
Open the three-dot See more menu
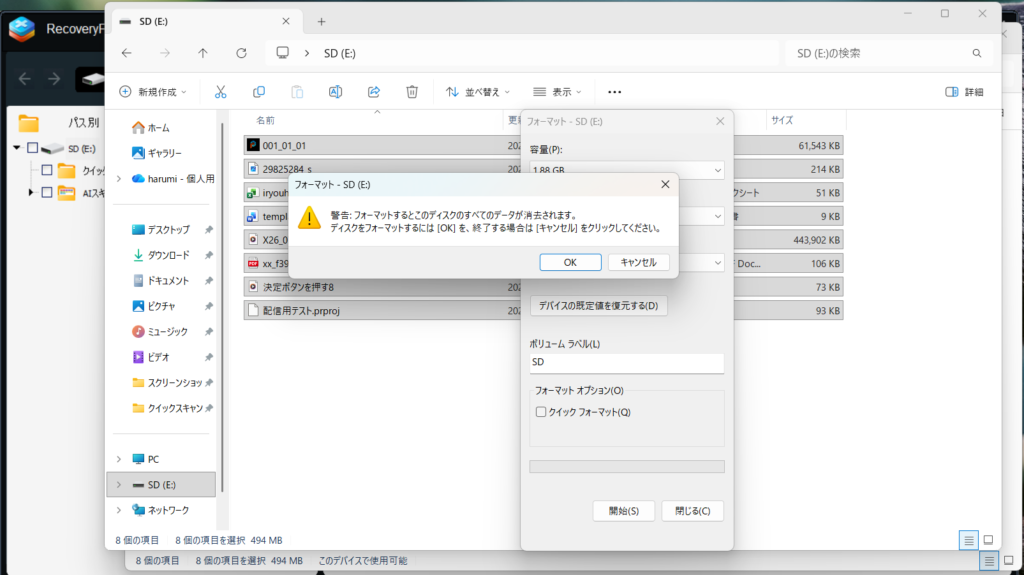[614, 92]
